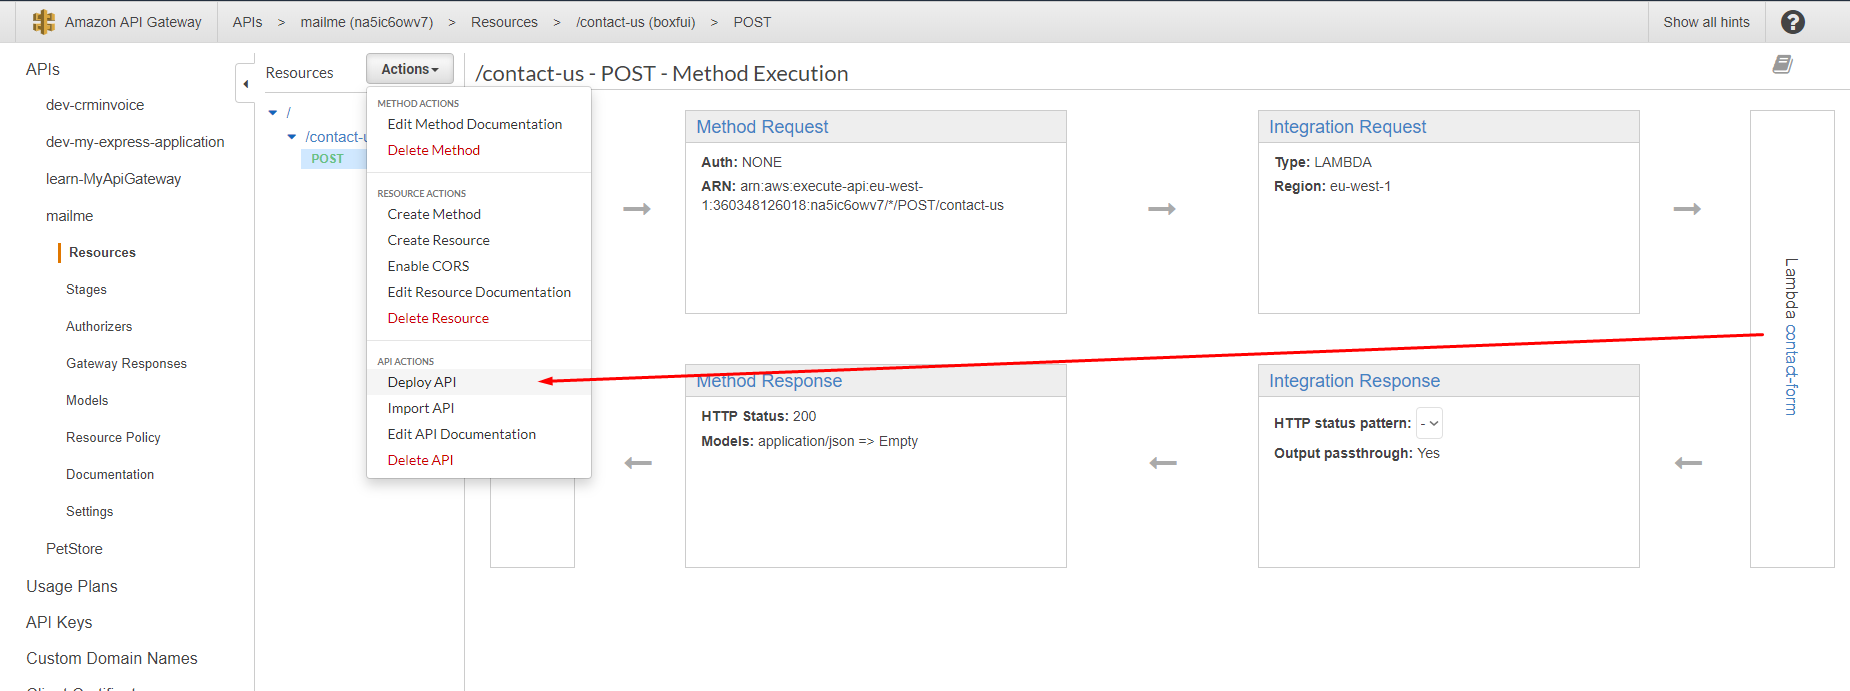Screen dimensions: 1850x691
Task: Click Delete API in the menu
Action: click(x=420, y=460)
